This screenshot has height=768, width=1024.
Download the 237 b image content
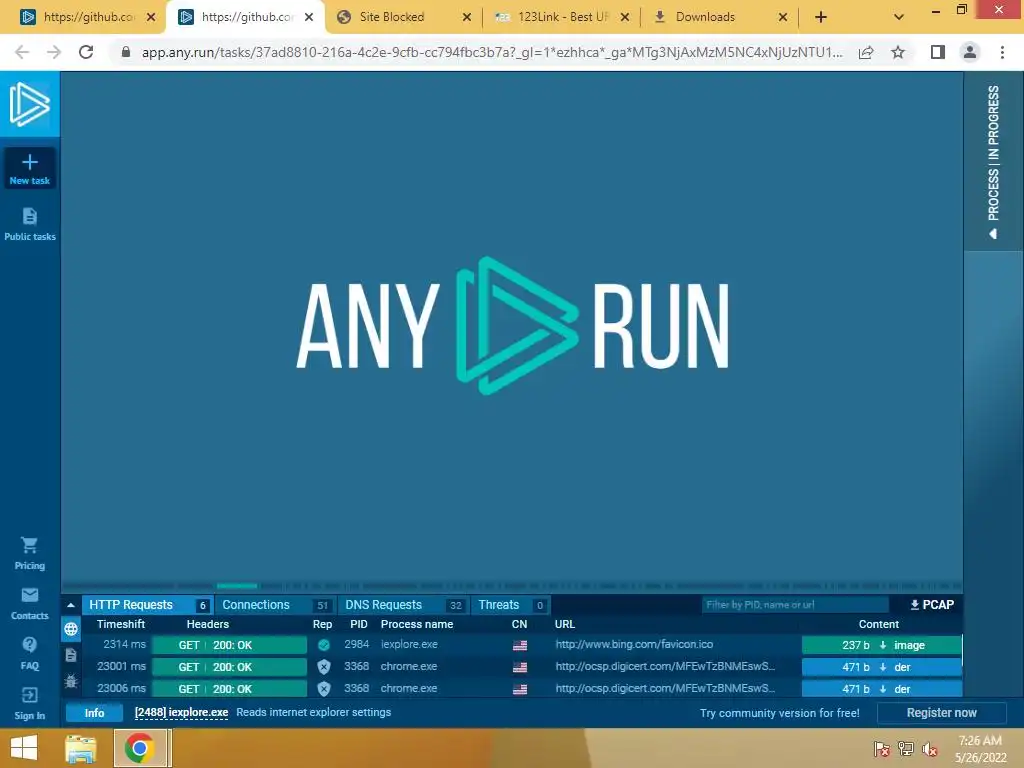(882, 645)
